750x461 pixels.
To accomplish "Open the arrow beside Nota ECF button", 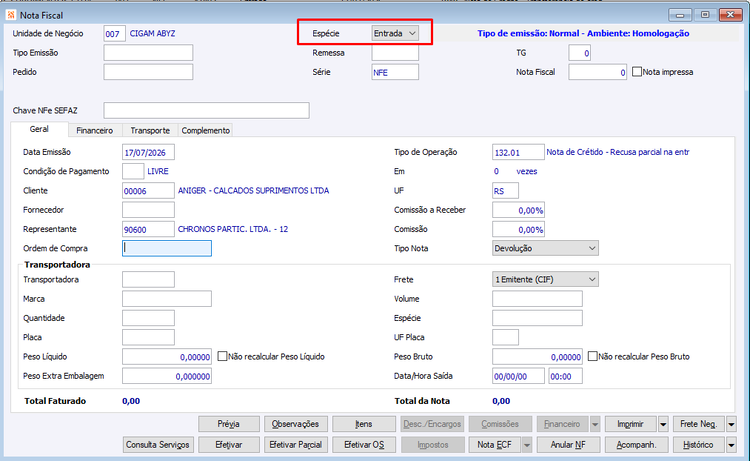I will 527,445.
